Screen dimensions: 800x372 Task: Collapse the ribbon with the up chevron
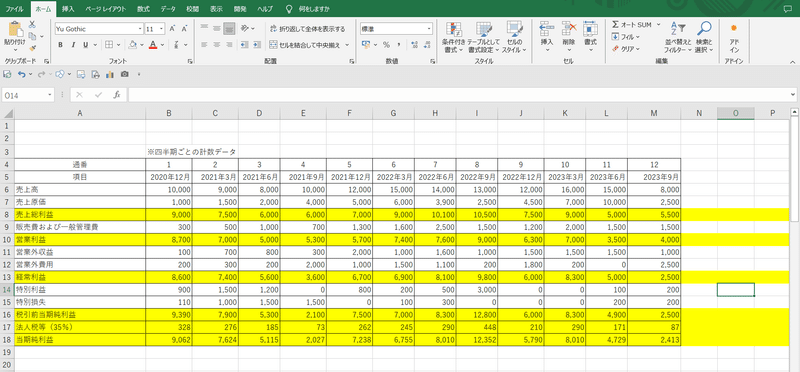[791, 61]
